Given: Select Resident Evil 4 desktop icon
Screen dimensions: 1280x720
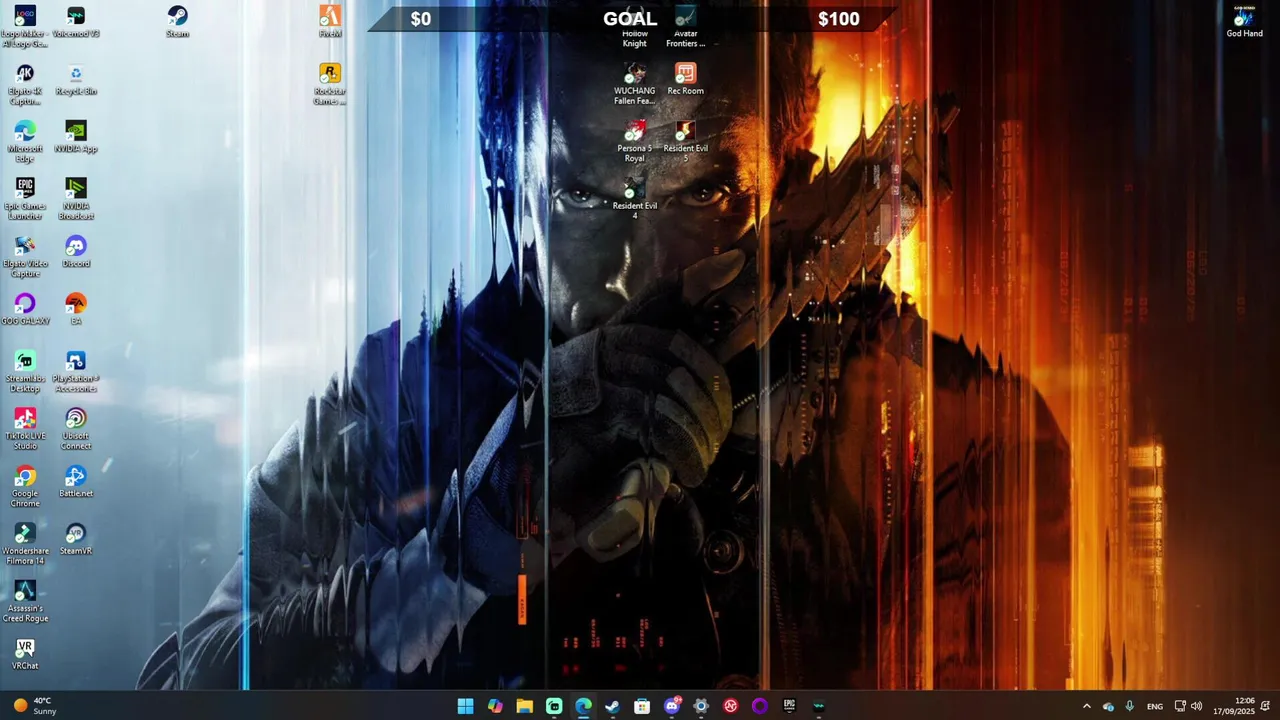Looking at the screenshot, I should (635, 199).
